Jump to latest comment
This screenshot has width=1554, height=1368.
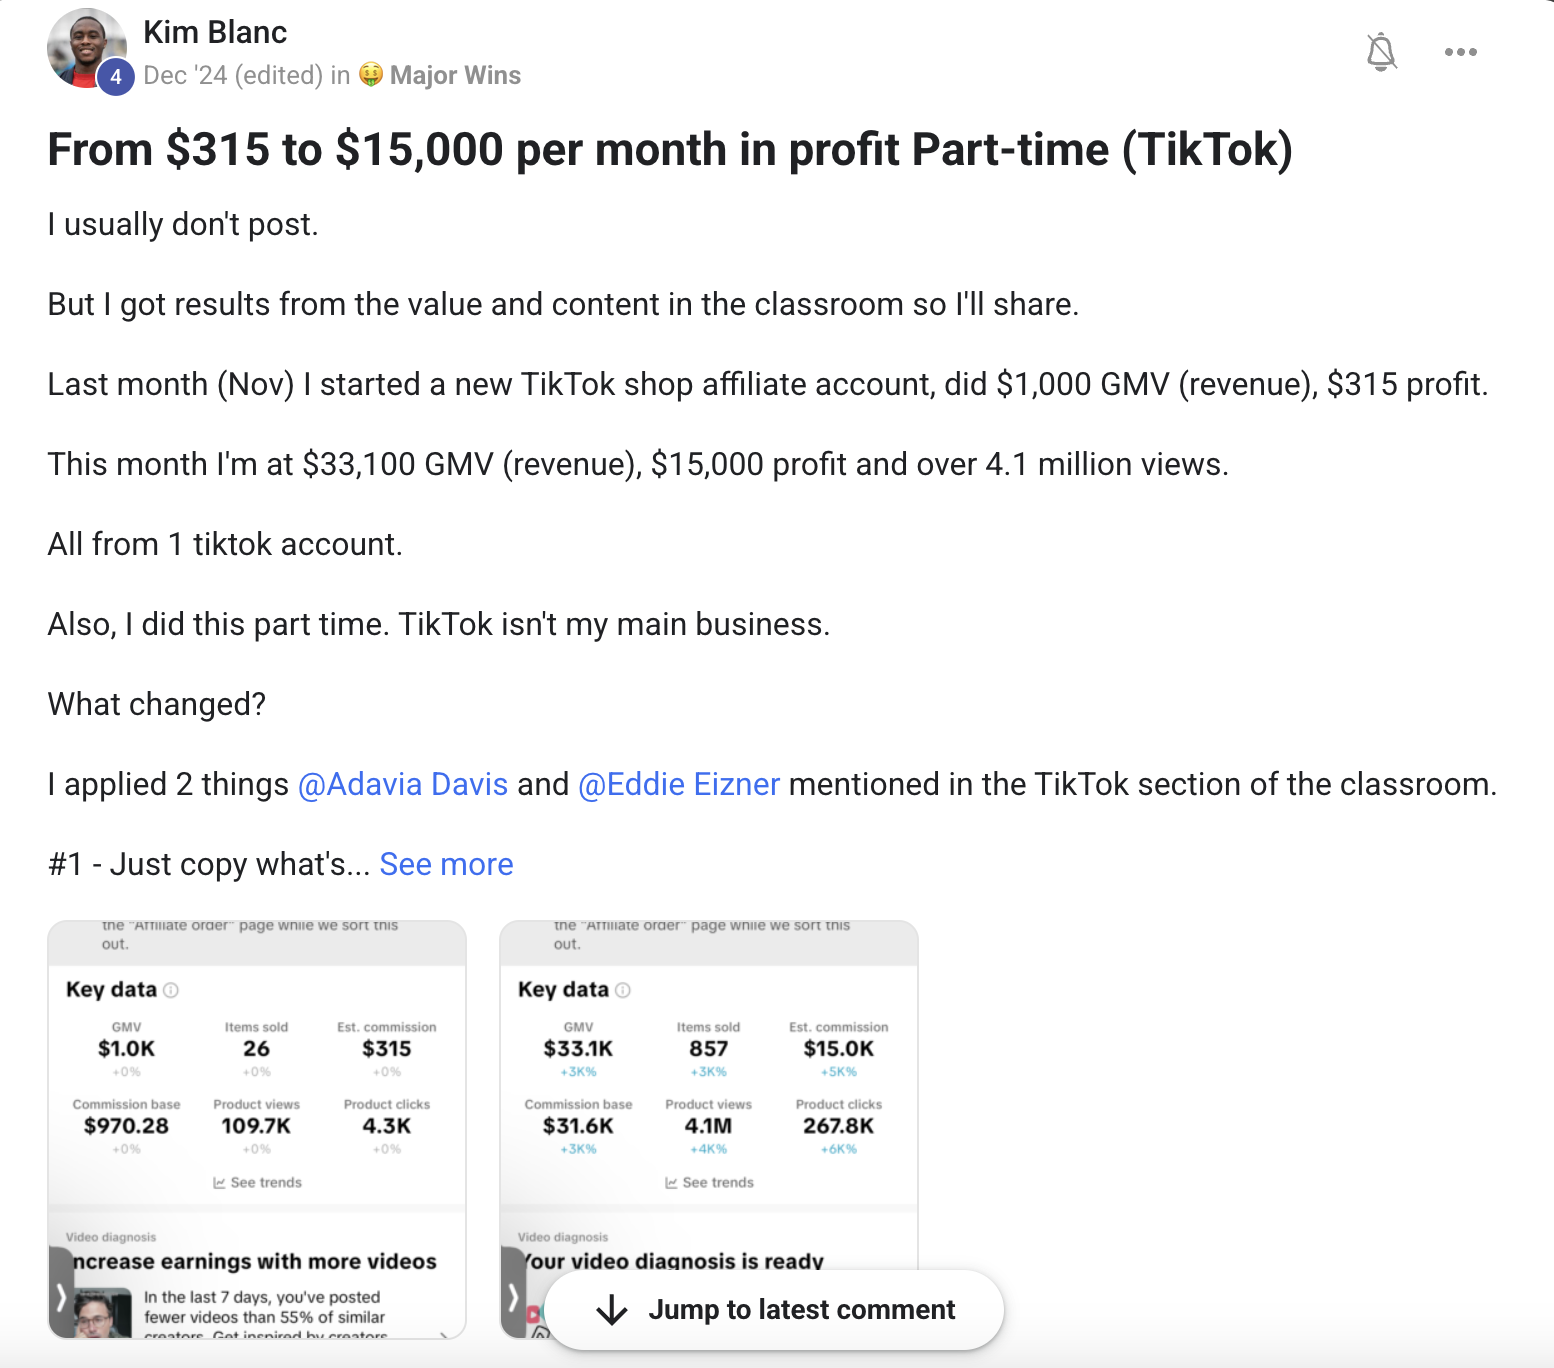[x=775, y=1310]
